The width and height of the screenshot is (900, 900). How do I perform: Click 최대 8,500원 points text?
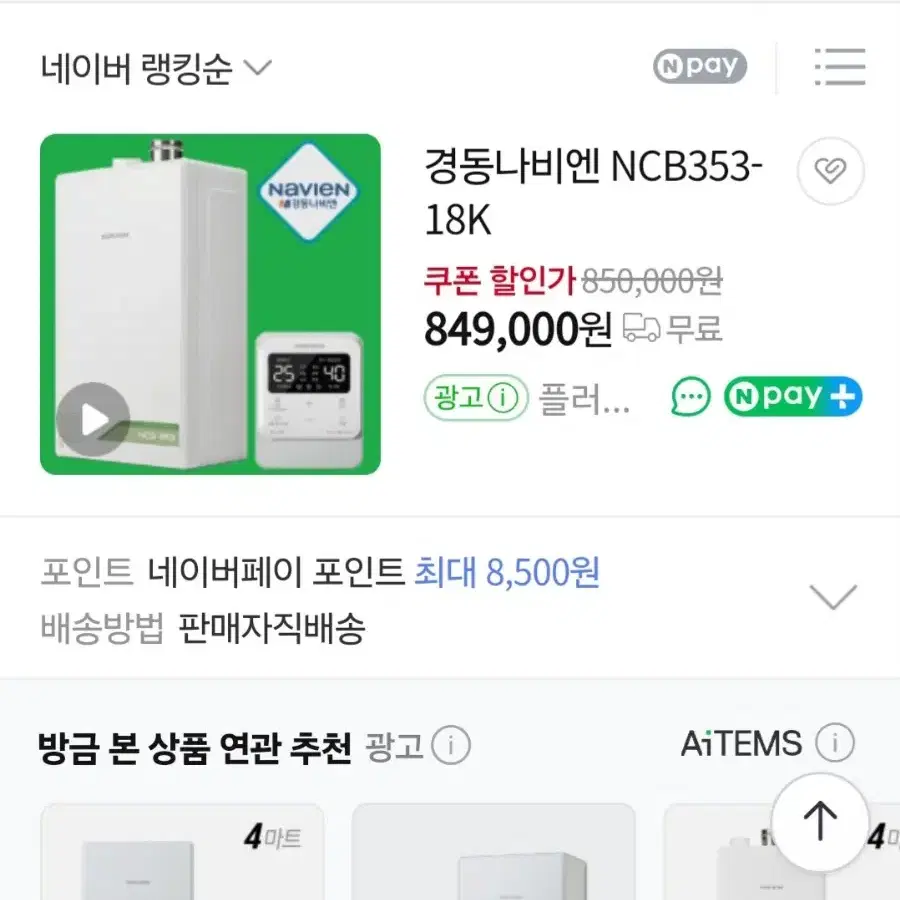point(507,572)
